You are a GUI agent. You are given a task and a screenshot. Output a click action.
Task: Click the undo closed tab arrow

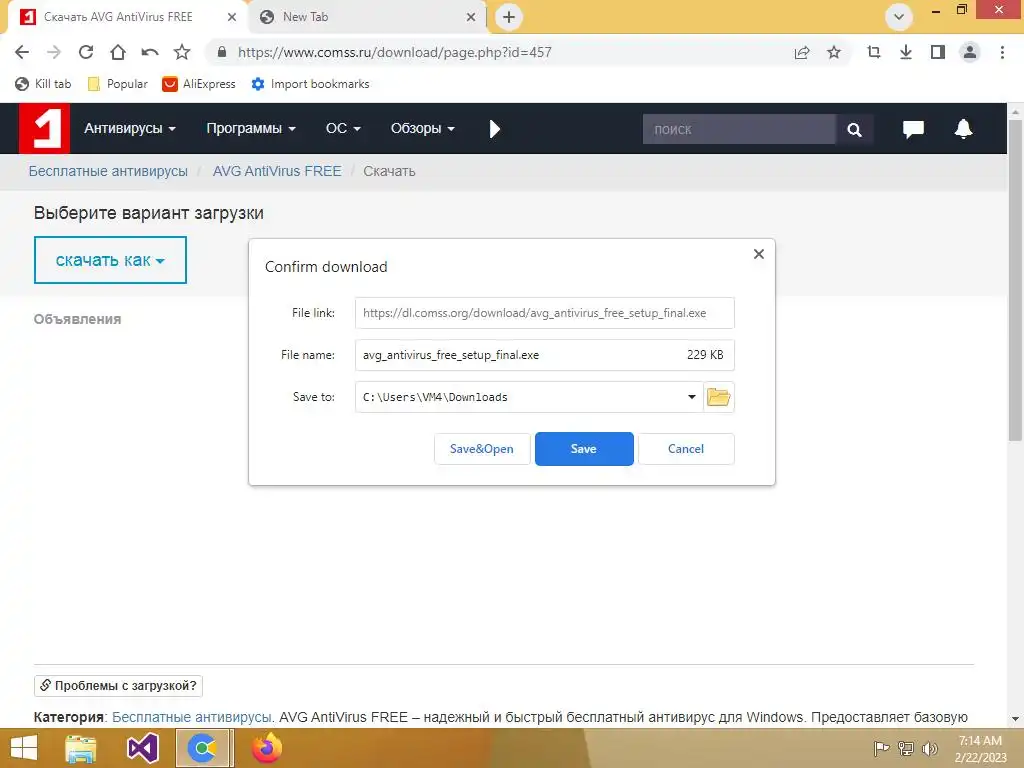pos(150,52)
